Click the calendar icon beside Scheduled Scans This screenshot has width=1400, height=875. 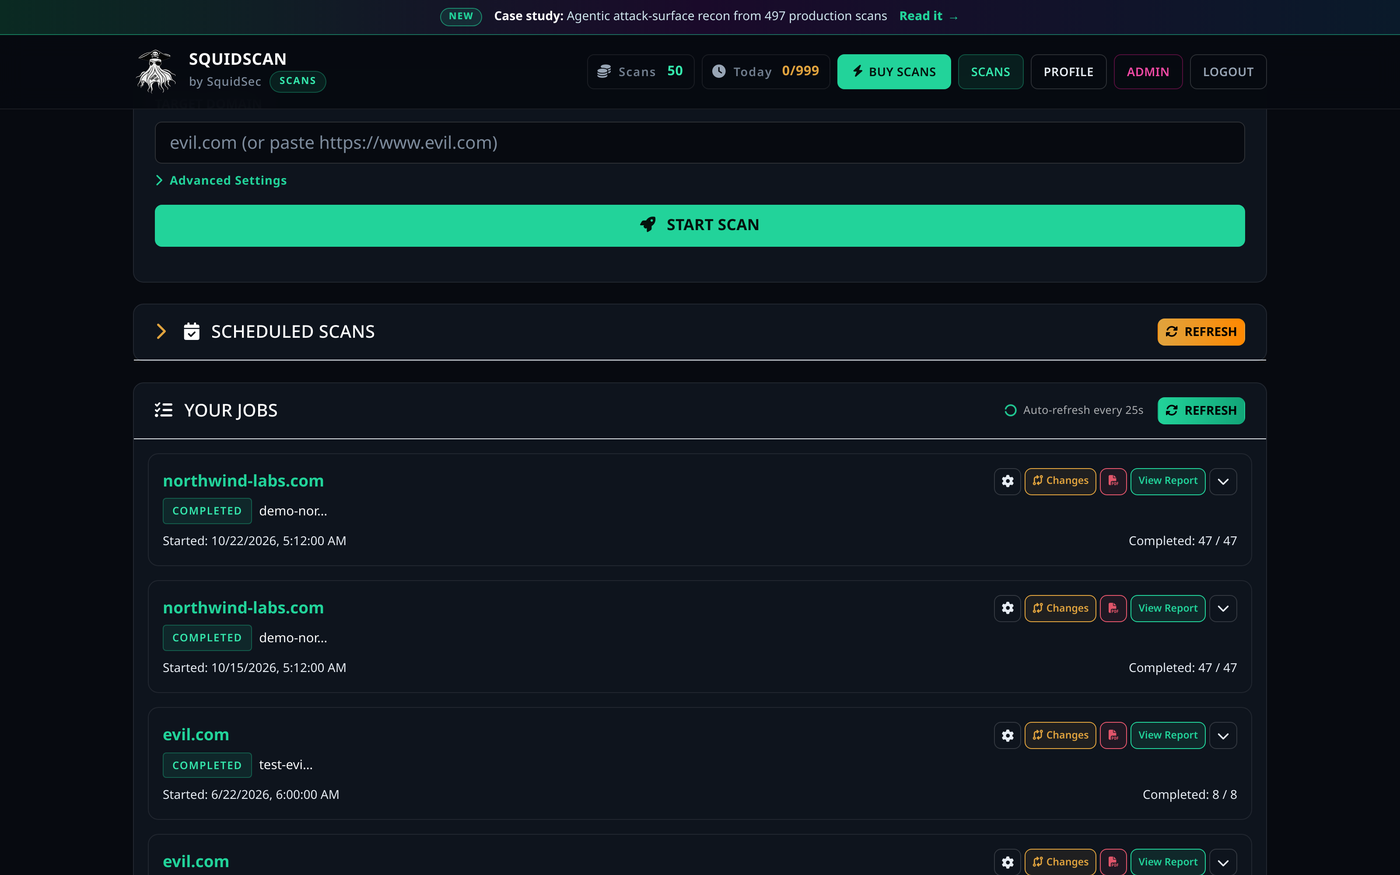[x=192, y=332]
